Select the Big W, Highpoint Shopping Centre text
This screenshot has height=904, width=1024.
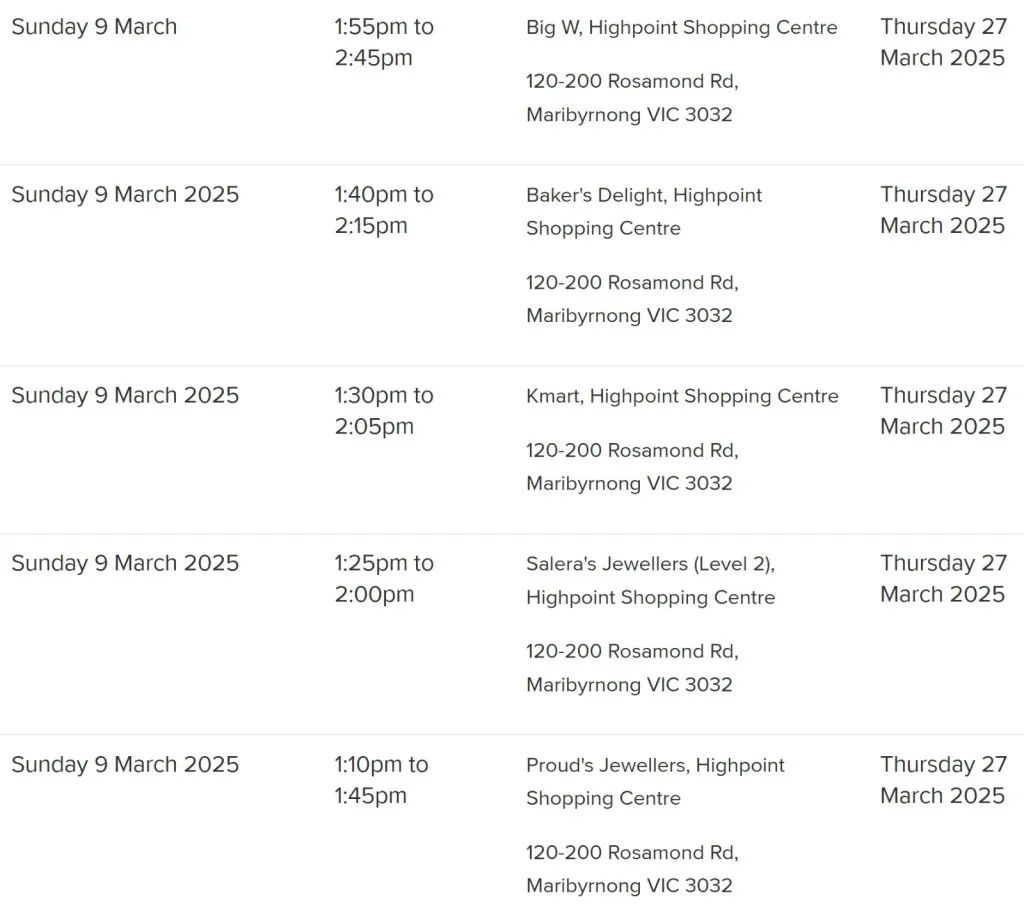point(681,27)
